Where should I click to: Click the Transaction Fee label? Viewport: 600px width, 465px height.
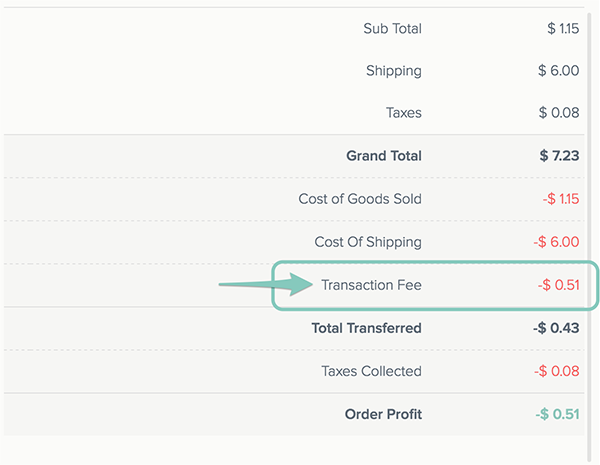tap(371, 285)
